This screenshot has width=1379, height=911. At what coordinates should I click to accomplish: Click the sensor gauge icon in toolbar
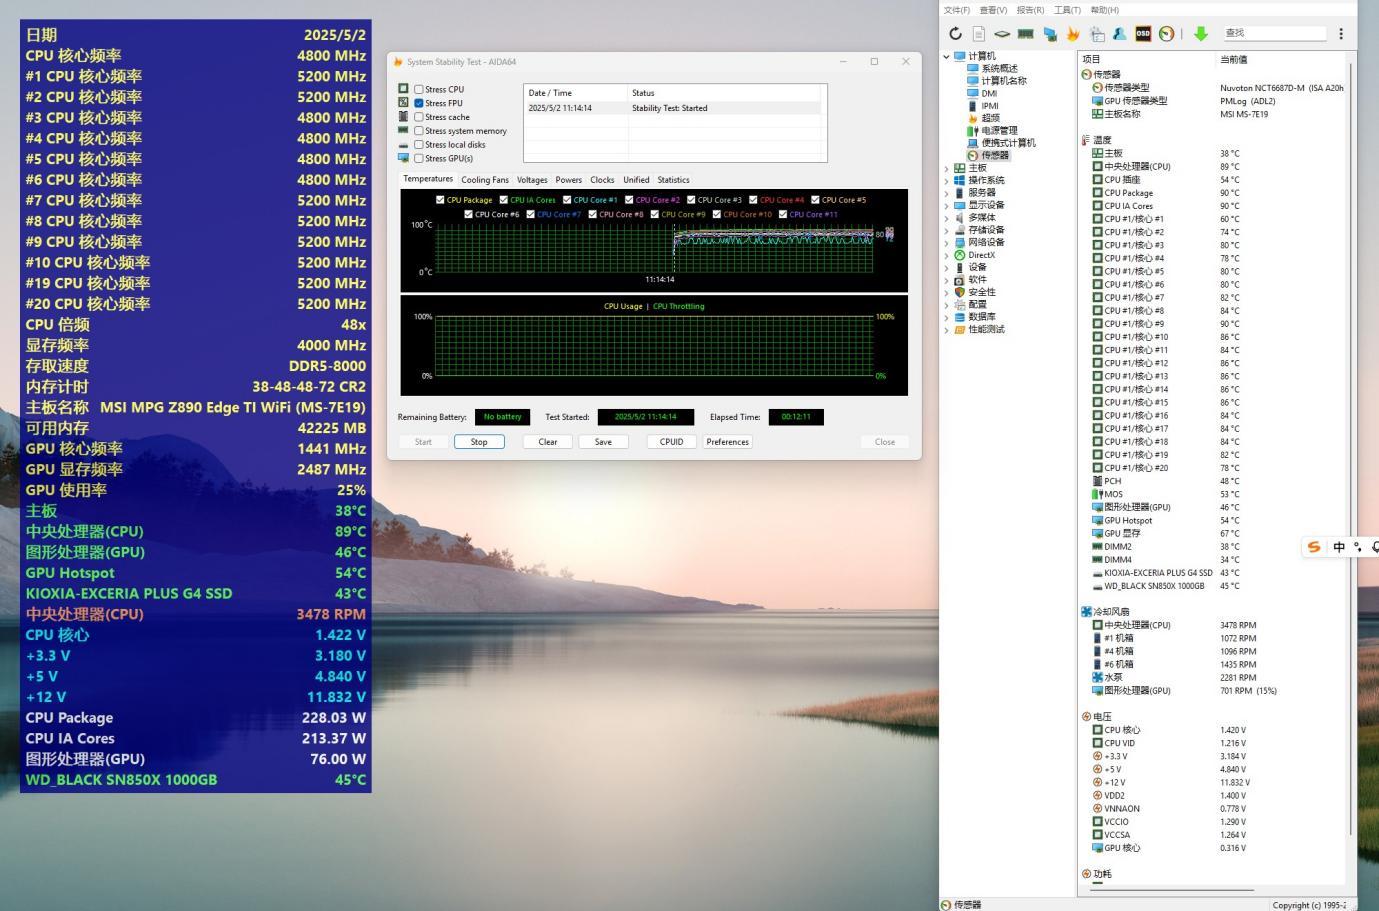(1166, 33)
